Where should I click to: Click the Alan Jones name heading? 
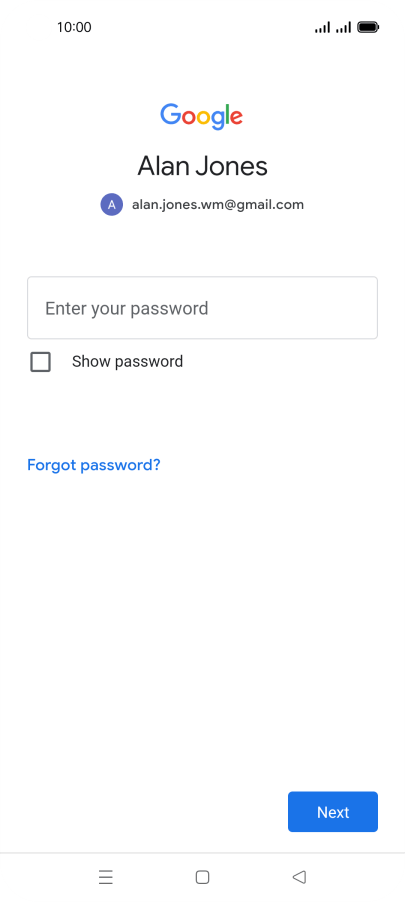click(x=202, y=166)
